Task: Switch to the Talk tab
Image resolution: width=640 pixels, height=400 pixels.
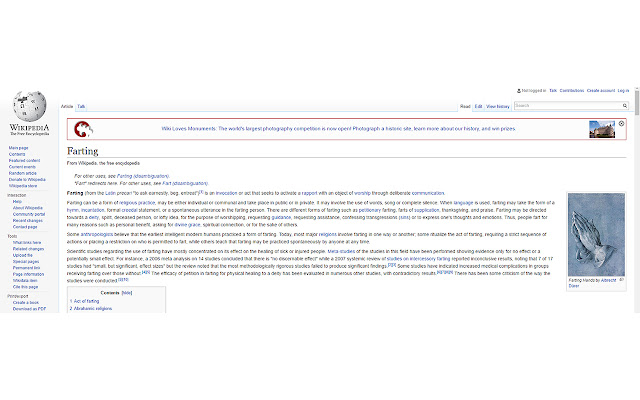Action: click(82, 105)
